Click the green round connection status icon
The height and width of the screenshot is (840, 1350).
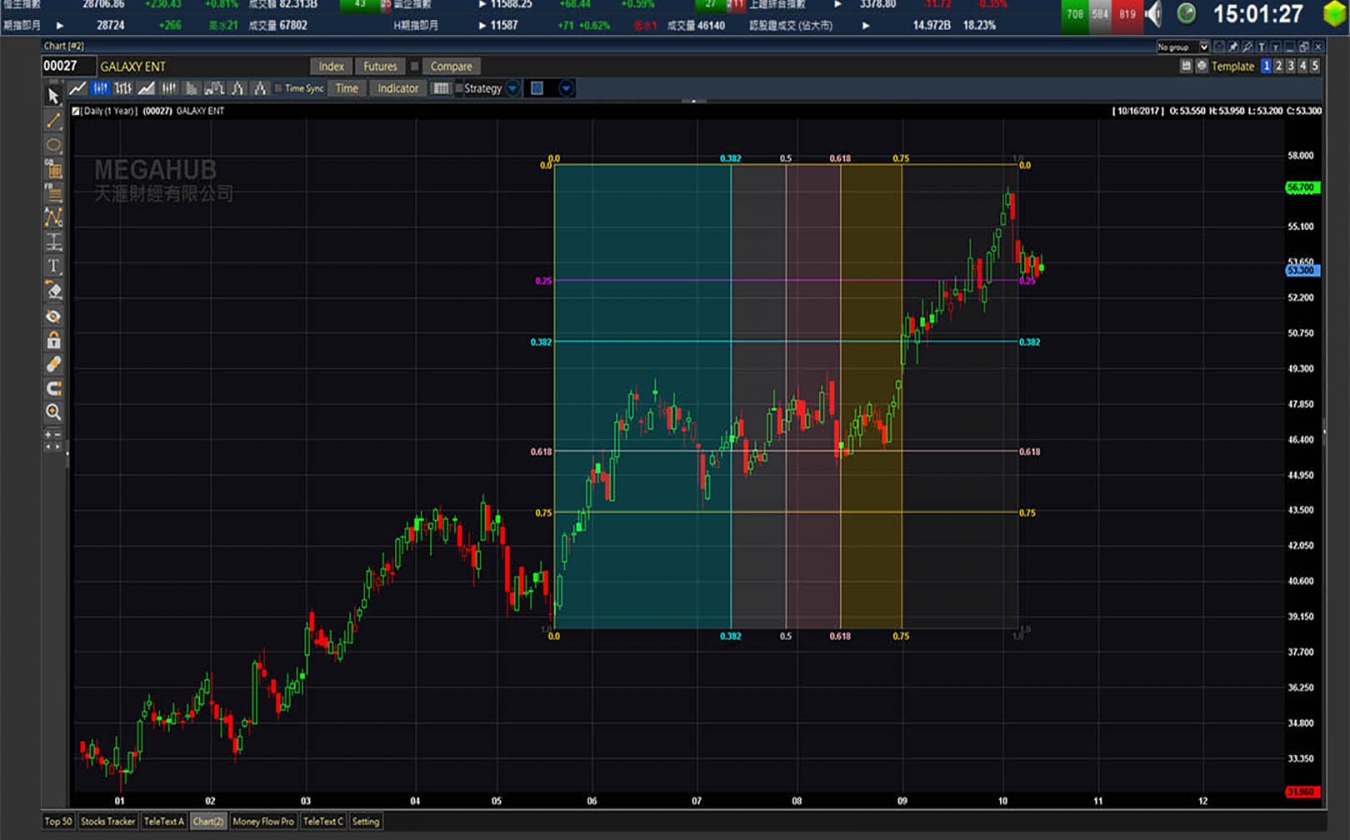point(1186,13)
